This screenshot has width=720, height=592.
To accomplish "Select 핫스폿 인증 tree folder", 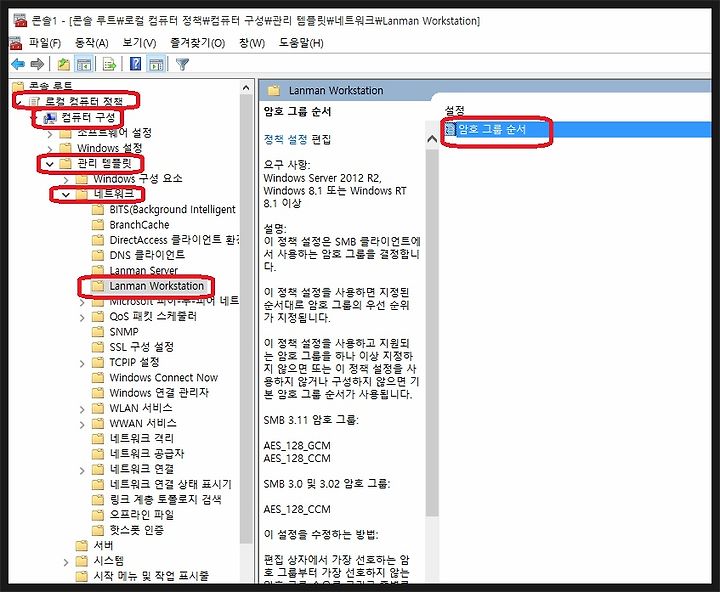I will pos(136,530).
